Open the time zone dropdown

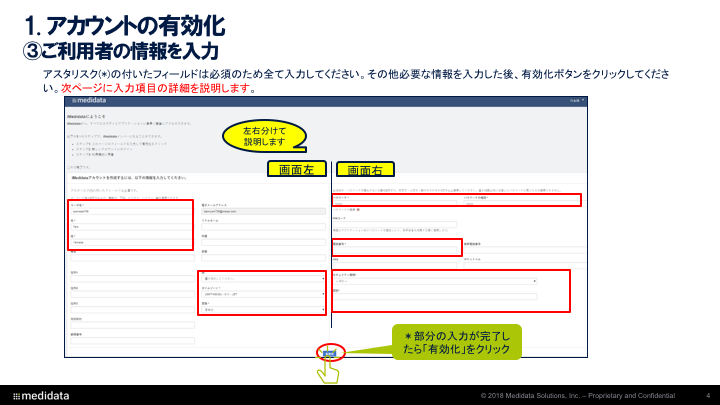[262, 294]
